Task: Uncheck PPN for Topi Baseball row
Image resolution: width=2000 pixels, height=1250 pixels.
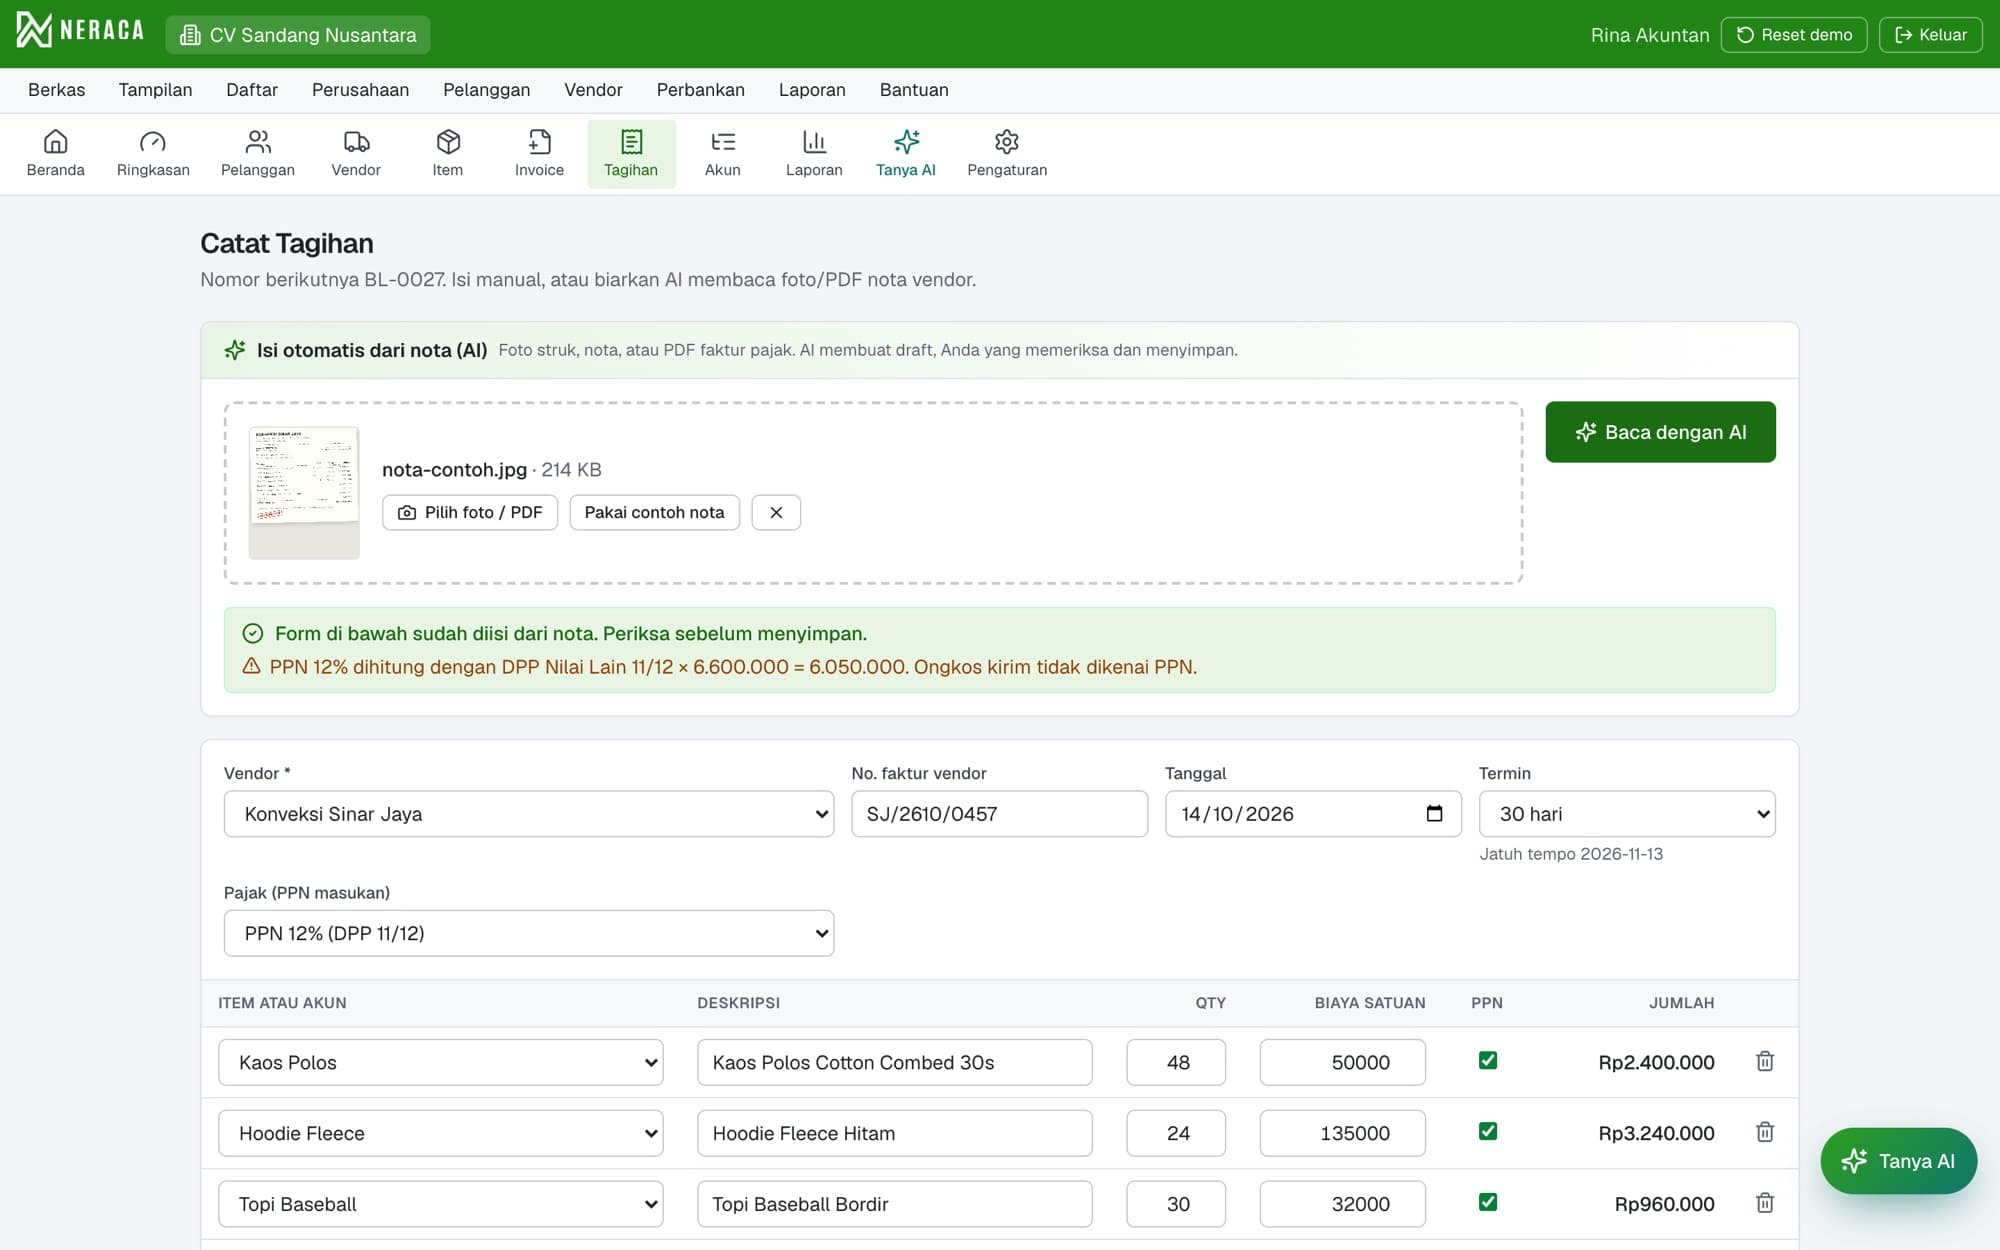Action: (x=1488, y=1203)
